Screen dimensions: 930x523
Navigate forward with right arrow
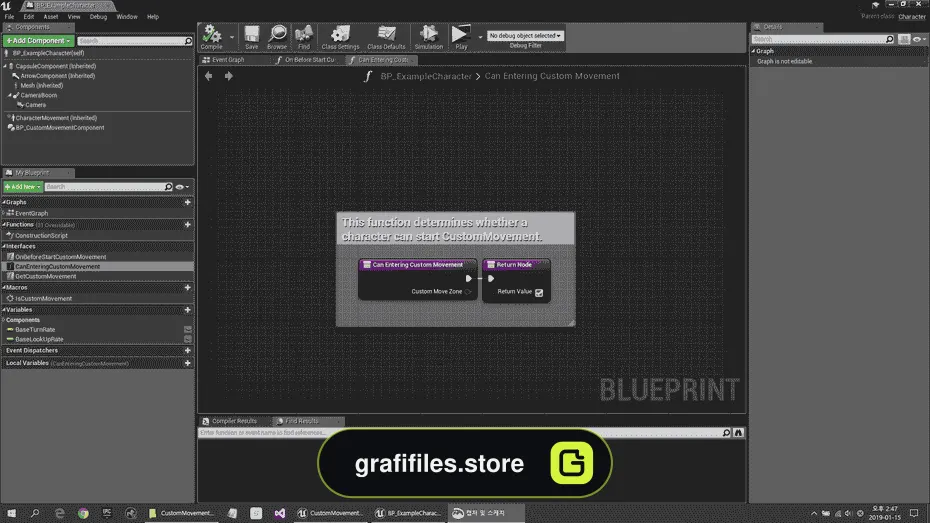(228, 76)
